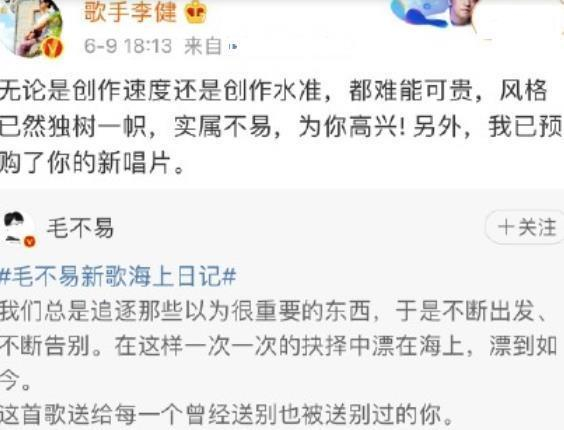Click the username 歌手李健
The width and height of the screenshot is (564, 430).
tap(131, 11)
